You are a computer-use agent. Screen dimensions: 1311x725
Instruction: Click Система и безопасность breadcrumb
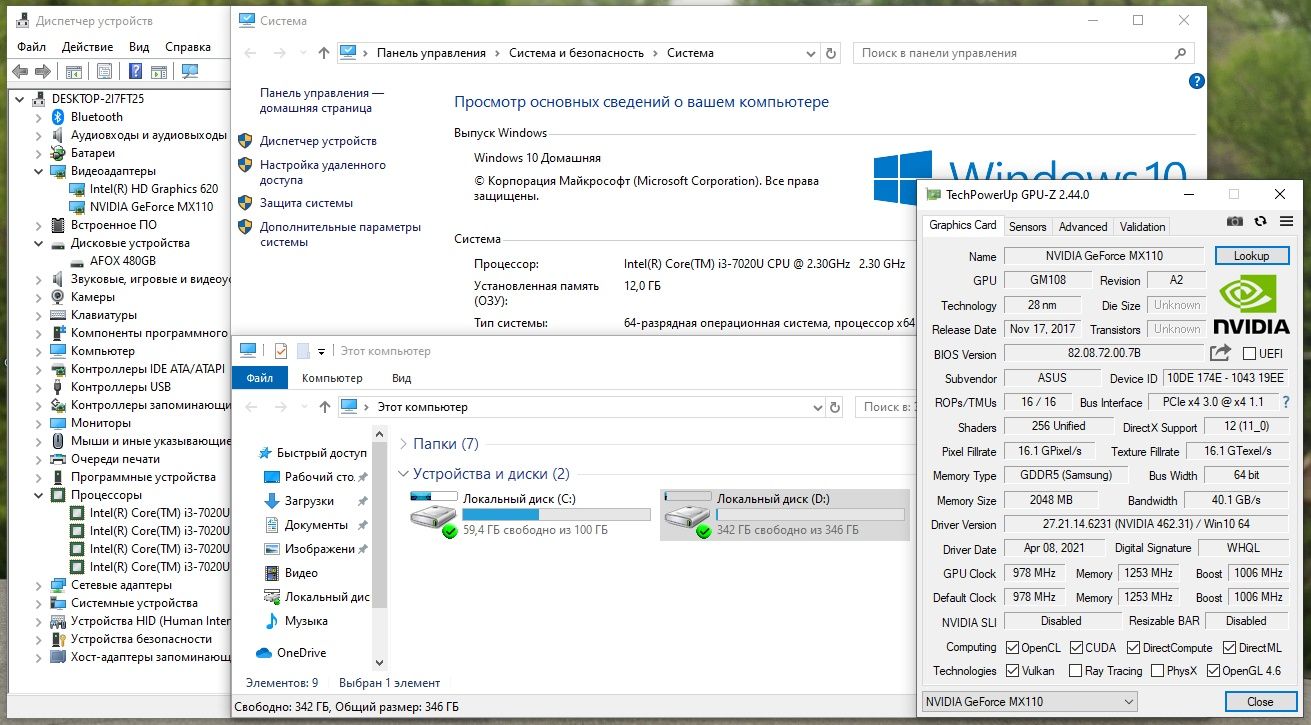point(575,53)
